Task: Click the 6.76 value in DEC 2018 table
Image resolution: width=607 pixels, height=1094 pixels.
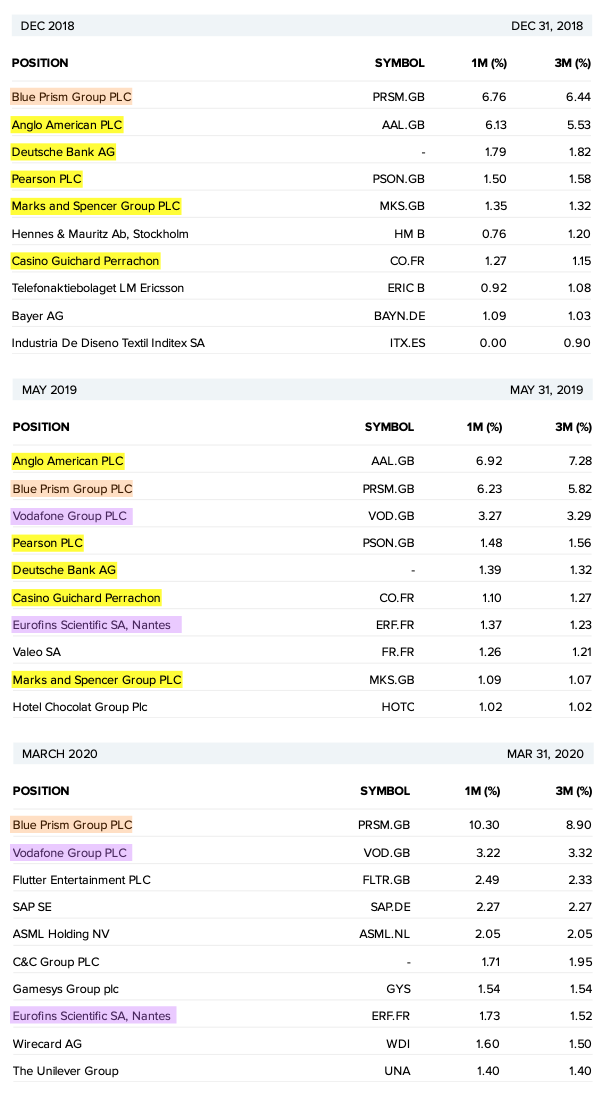Action: [494, 97]
